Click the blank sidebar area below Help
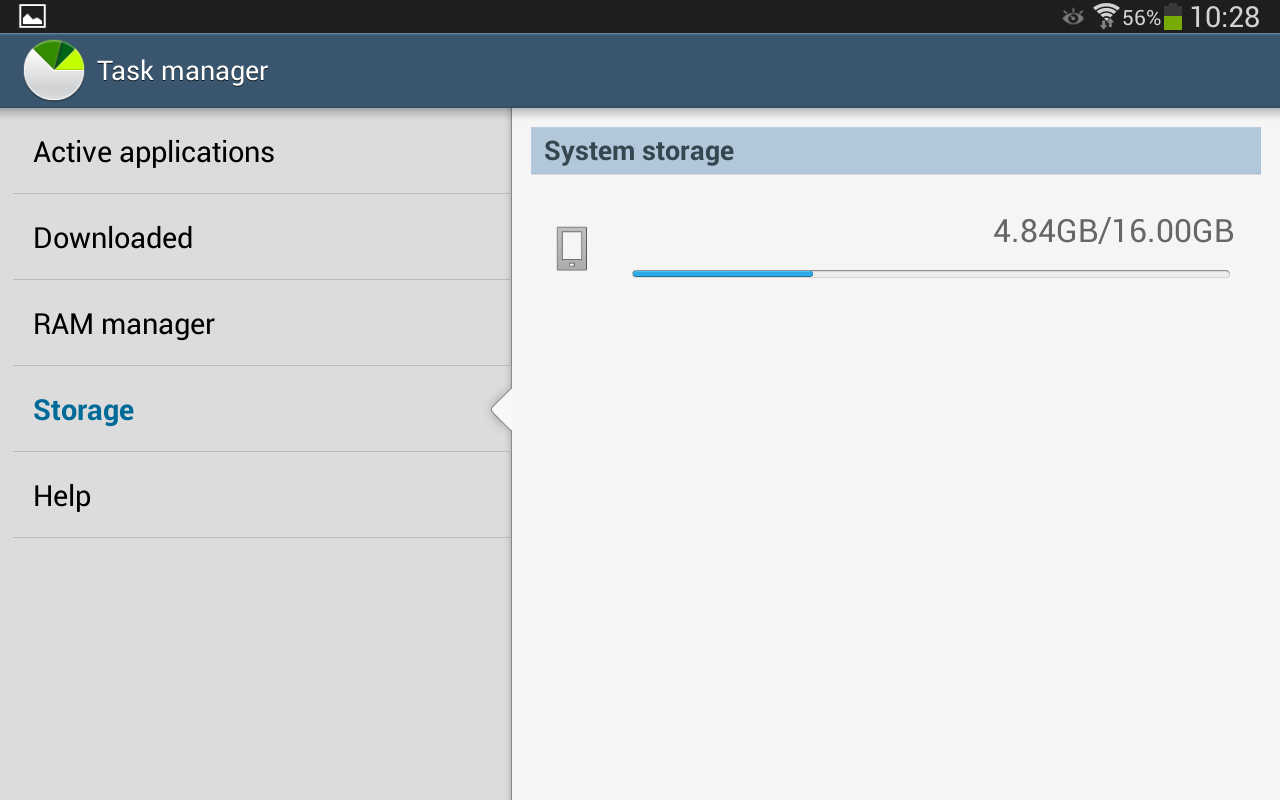This screenshot has width=1280, height=800. [x=256, y=668]
